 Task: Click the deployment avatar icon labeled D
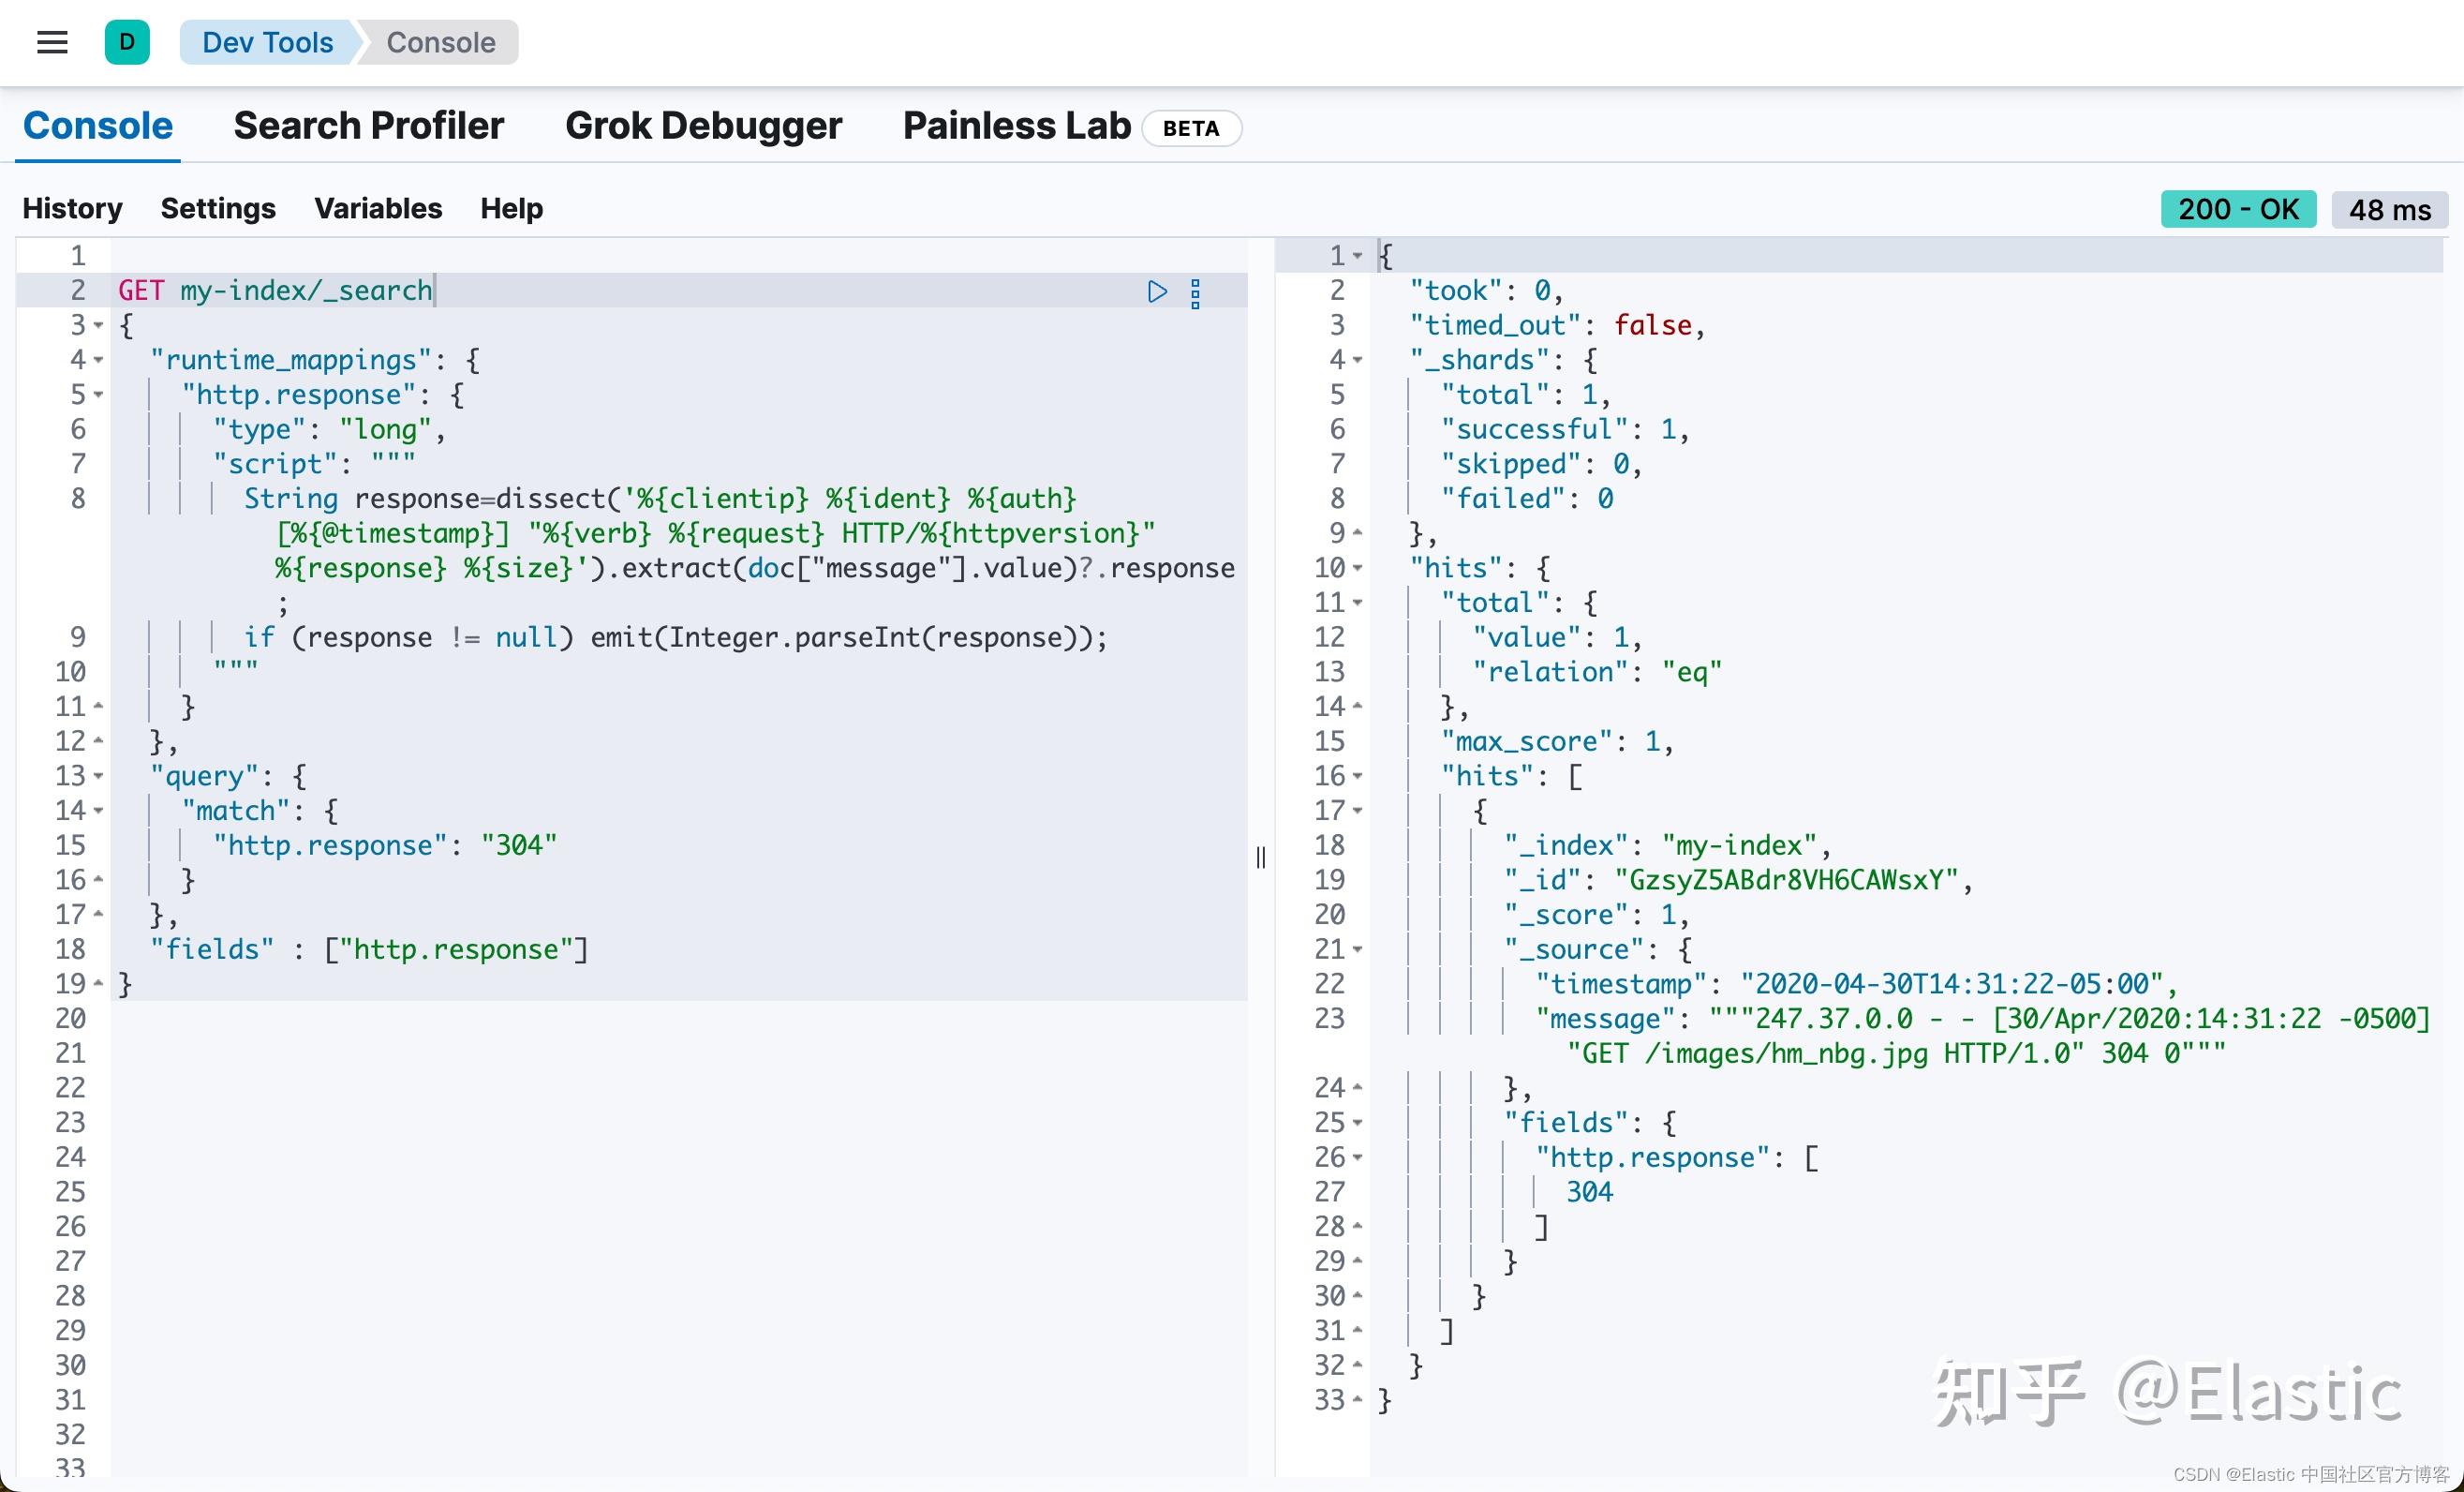click(x=126, y=42)
